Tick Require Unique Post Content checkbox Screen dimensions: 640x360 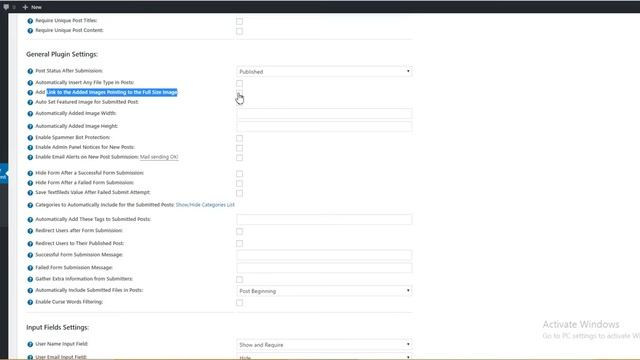[x=240, y=31]
